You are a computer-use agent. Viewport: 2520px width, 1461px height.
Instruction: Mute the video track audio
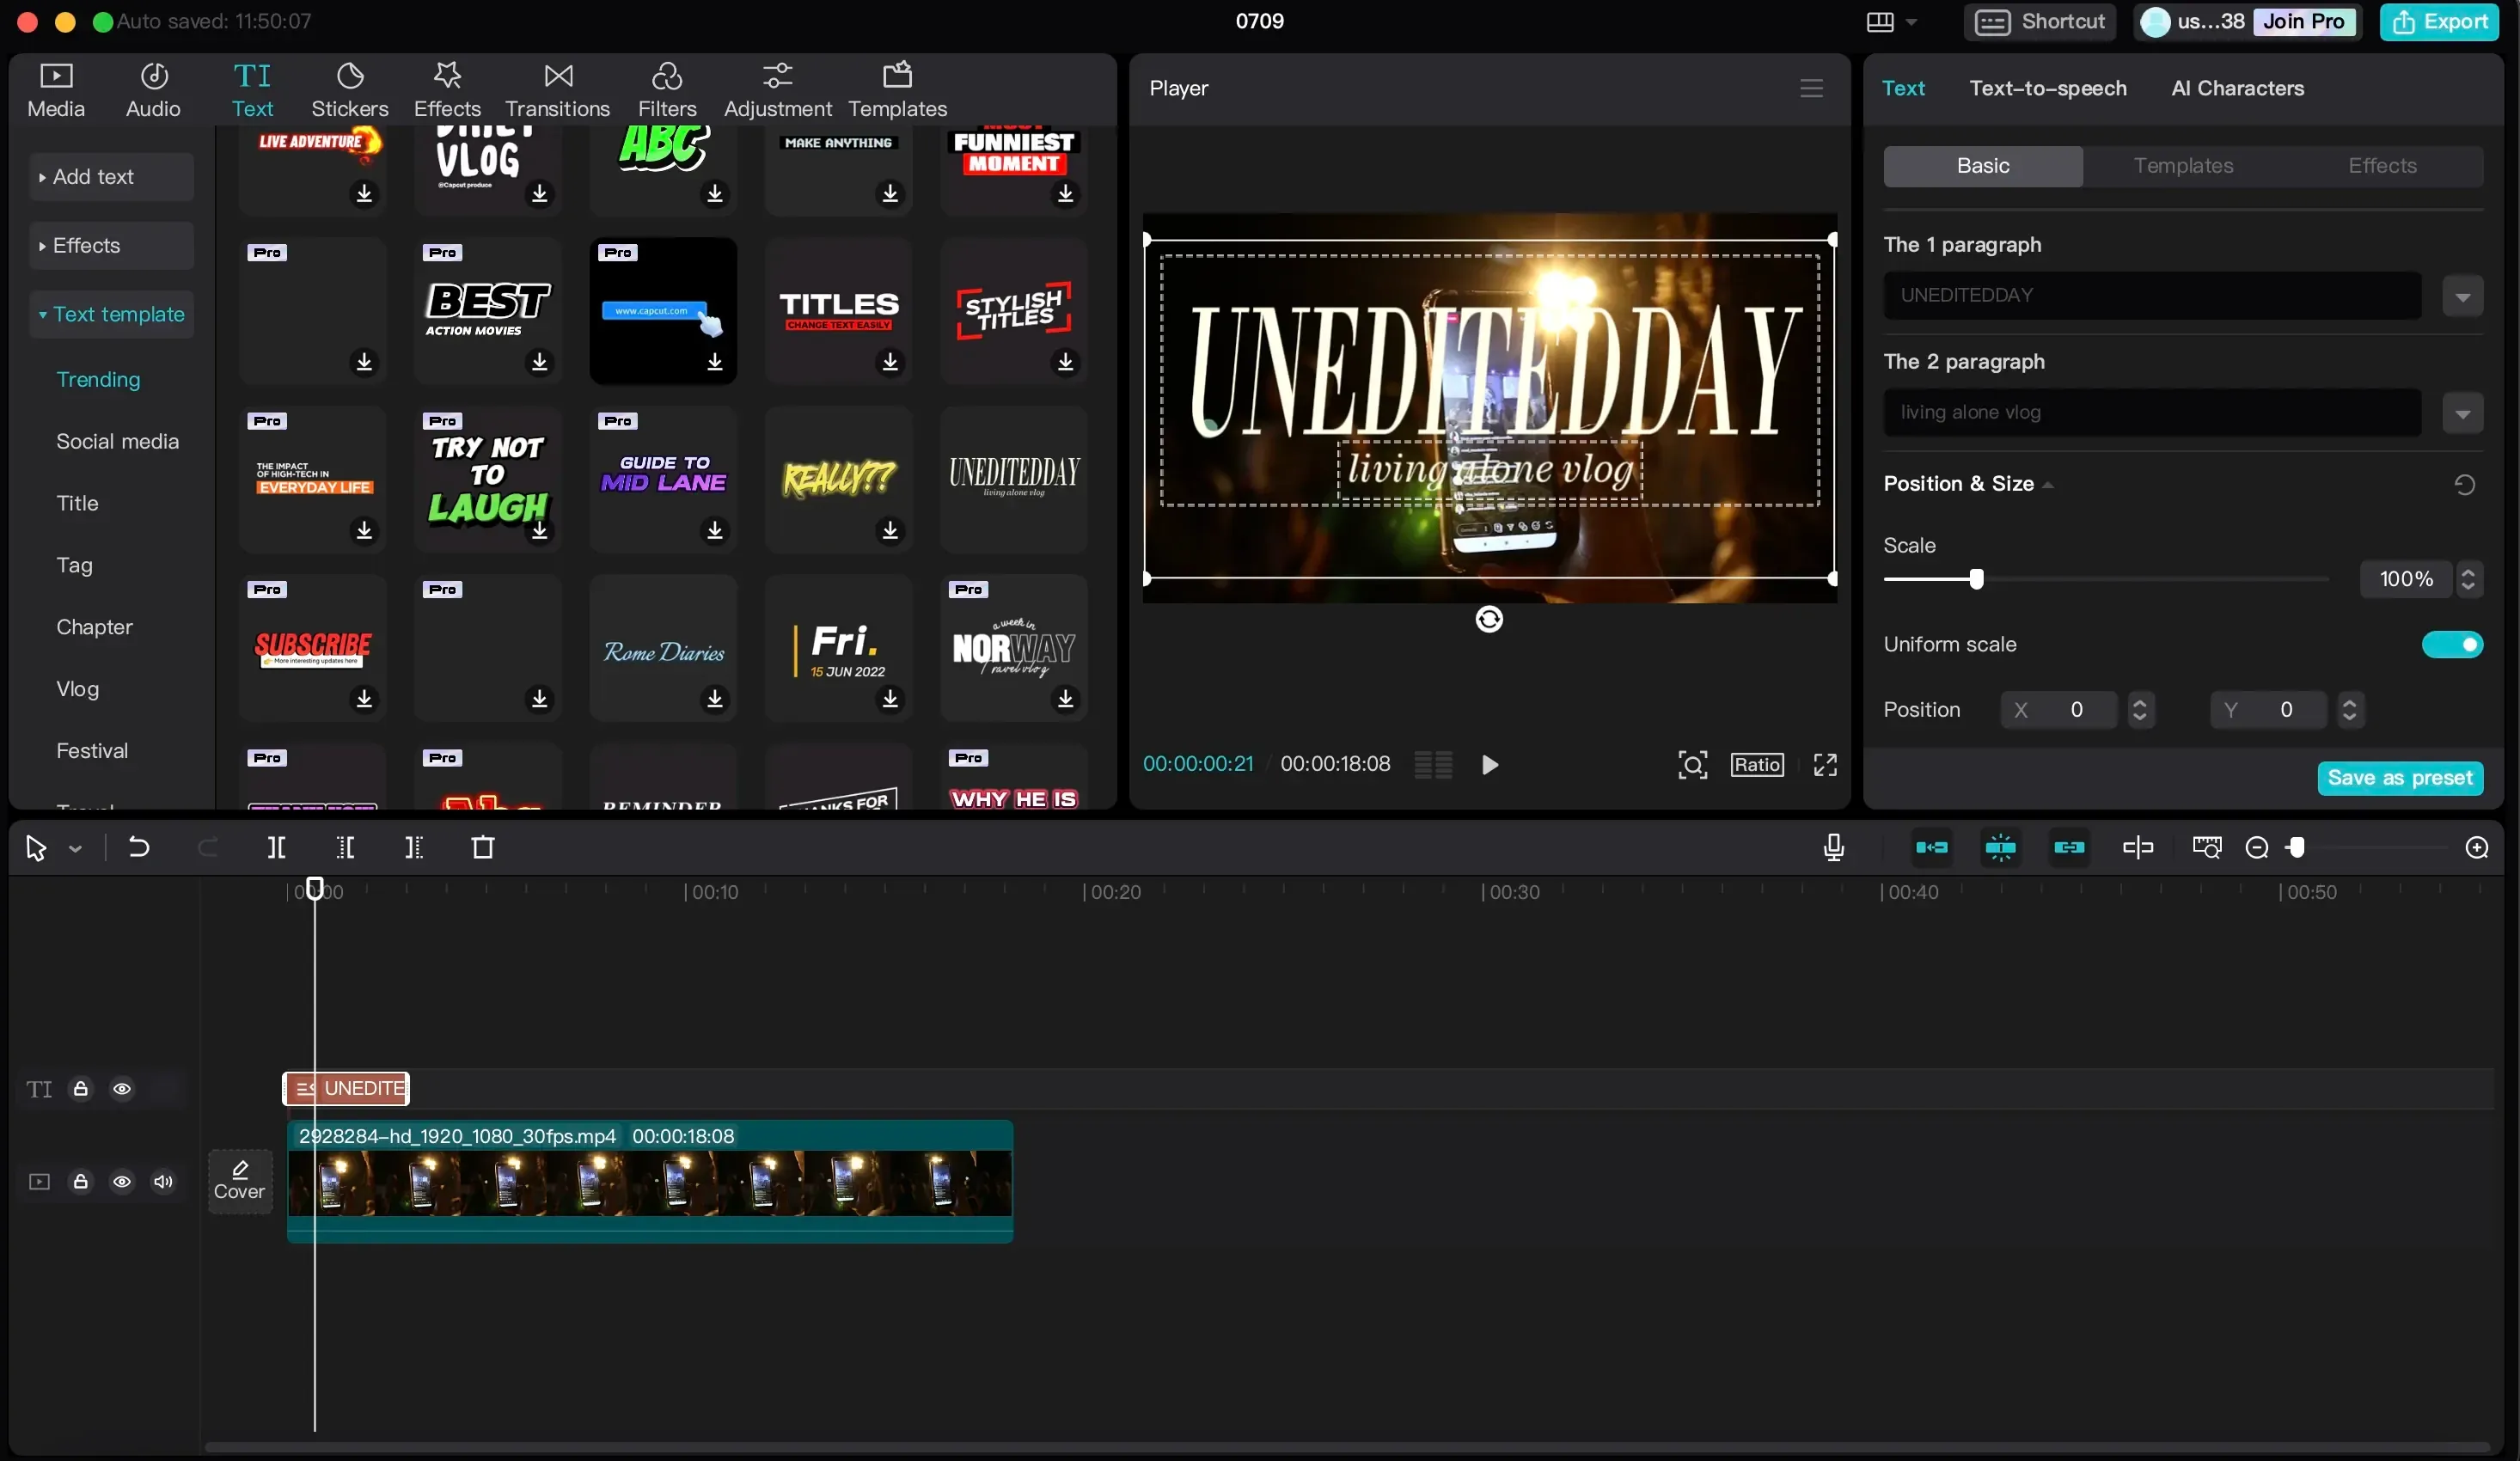pos(163,1182)
